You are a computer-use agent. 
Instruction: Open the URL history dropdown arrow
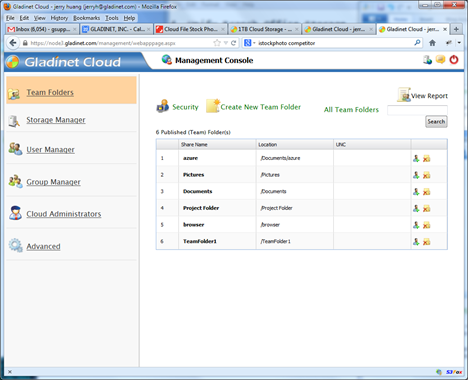coord(226,43)
